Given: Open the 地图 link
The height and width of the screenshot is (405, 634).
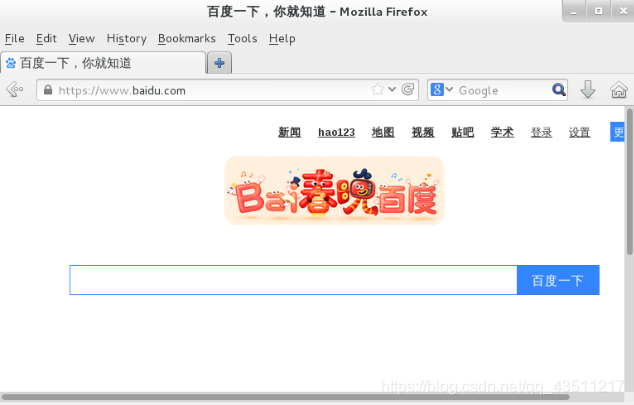Looking at the screenshot, I should pos(383,132).
